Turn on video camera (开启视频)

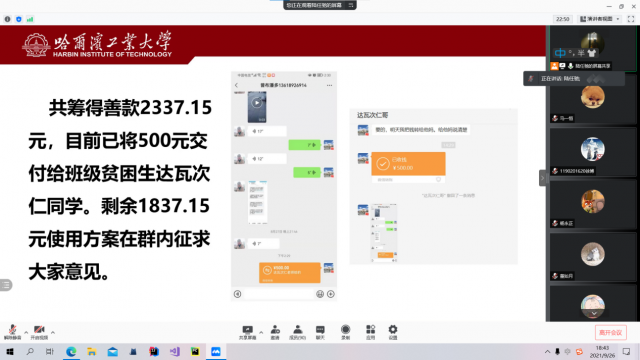tap(39, 332)
